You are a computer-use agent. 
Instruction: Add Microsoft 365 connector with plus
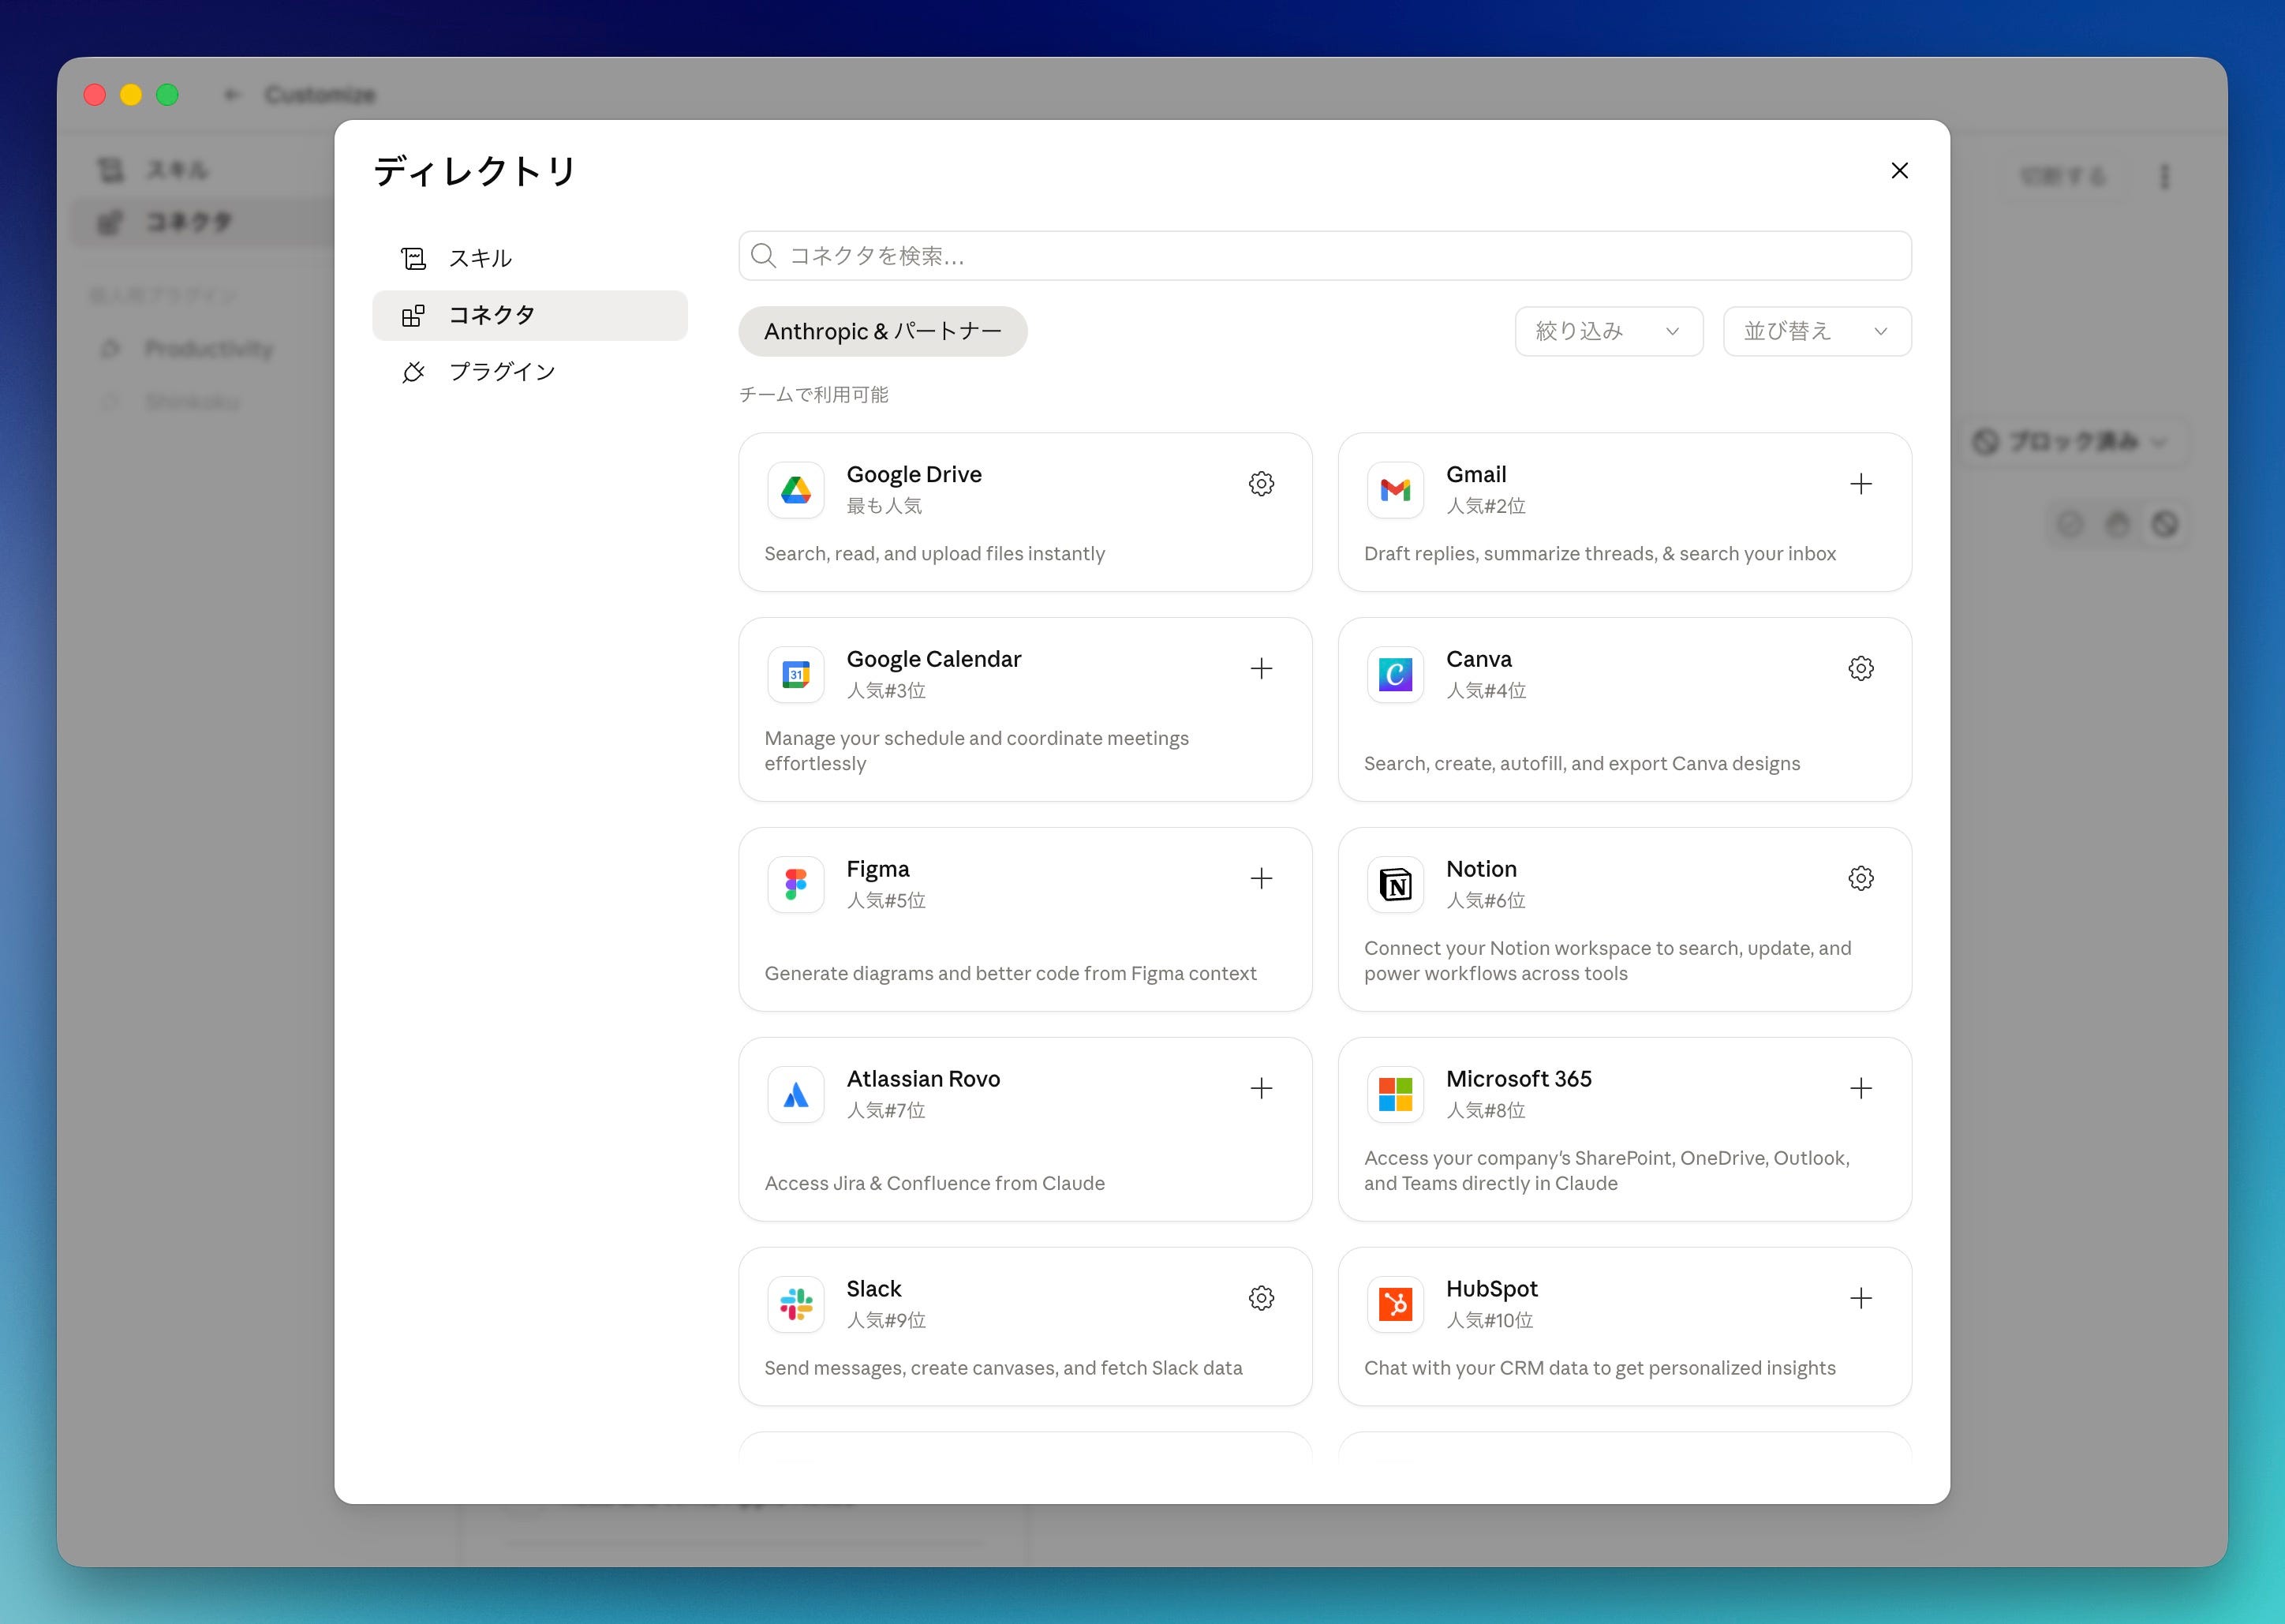pos(1860,1089)
